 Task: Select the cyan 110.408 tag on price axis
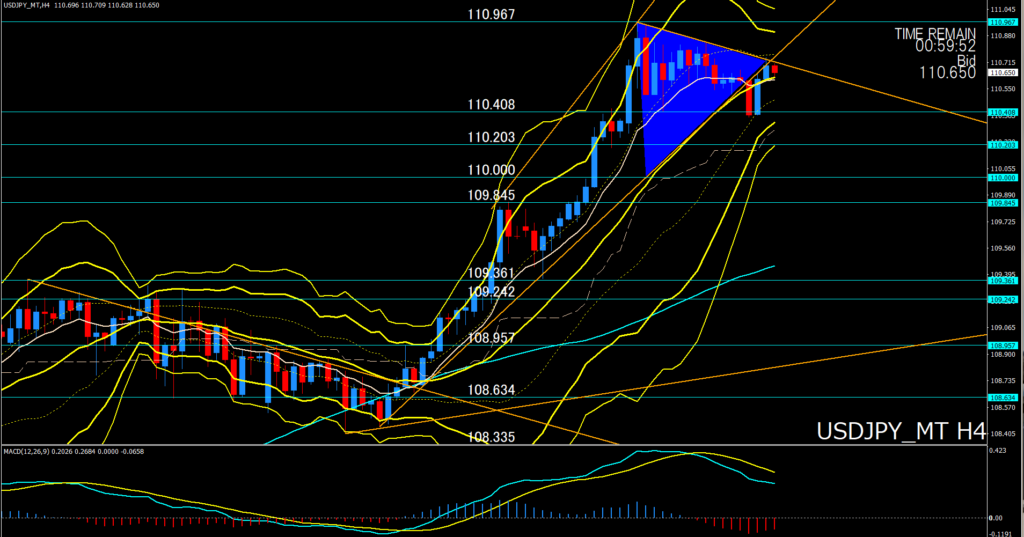[x=1003, y=112]
